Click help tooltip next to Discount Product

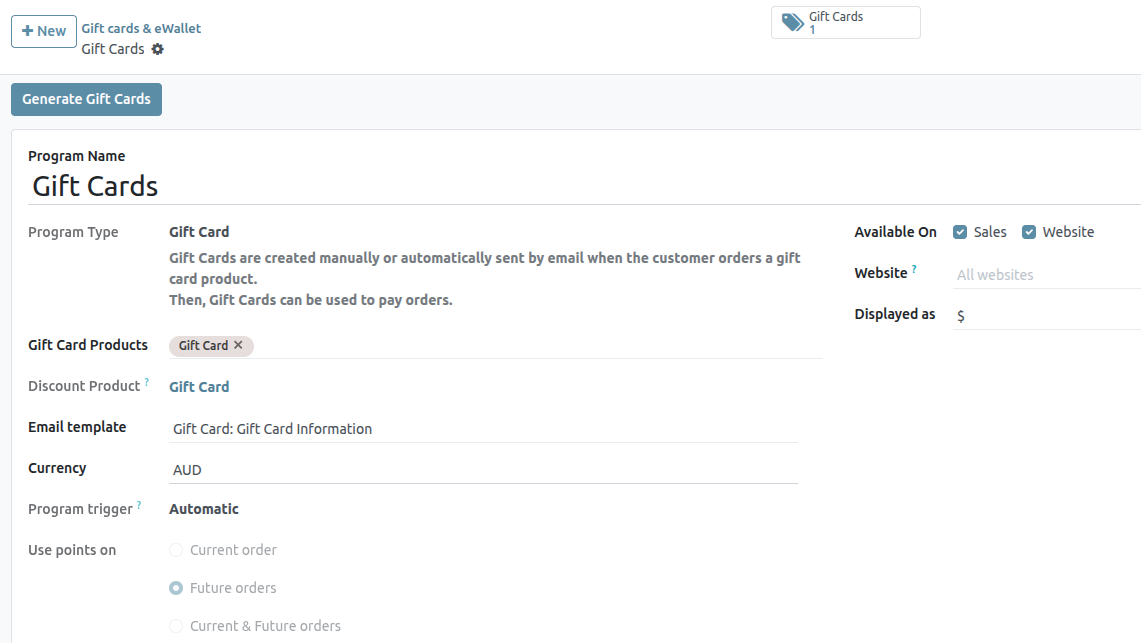click(147, 382)
